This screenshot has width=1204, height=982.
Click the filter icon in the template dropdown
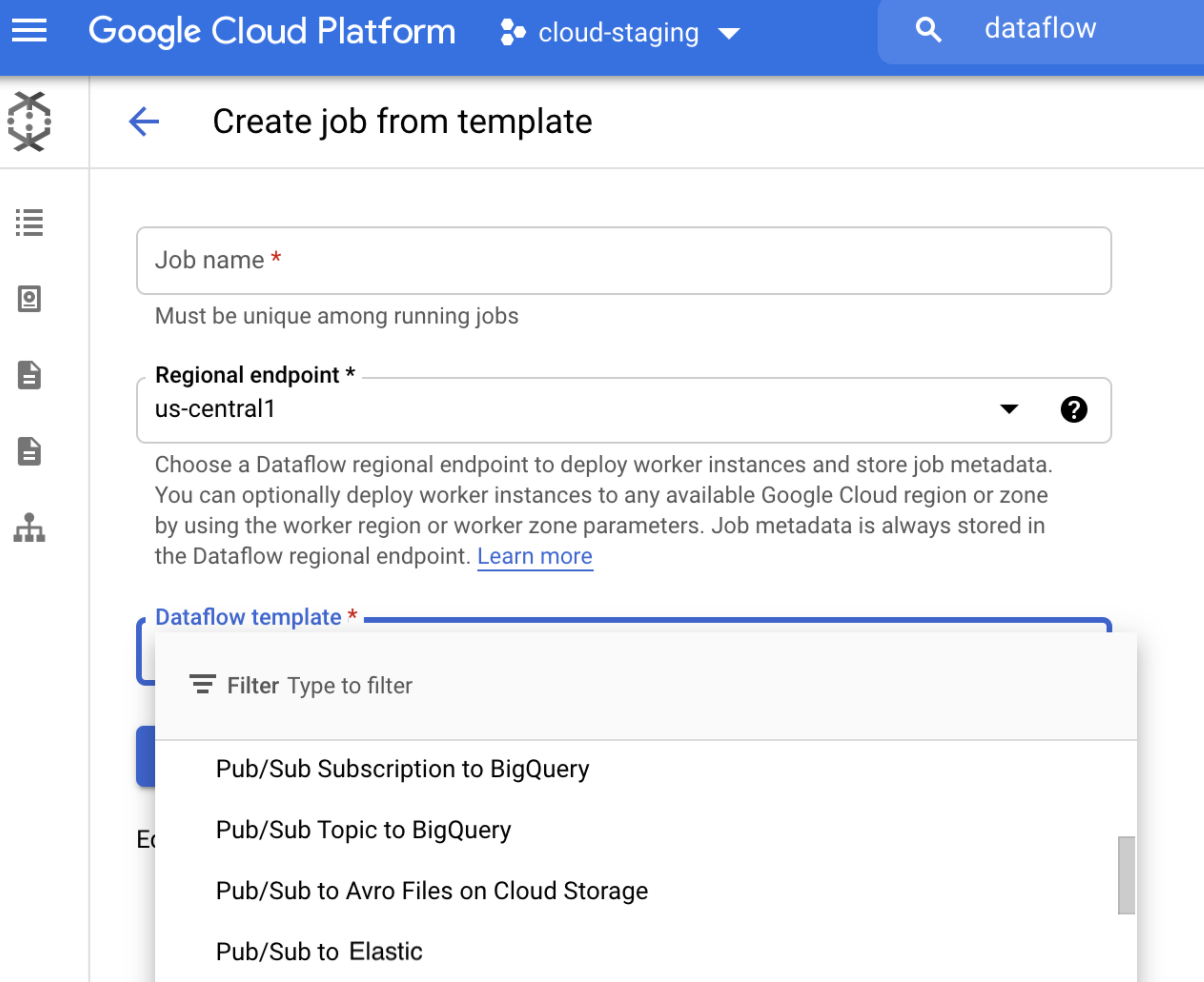[203, 684]
